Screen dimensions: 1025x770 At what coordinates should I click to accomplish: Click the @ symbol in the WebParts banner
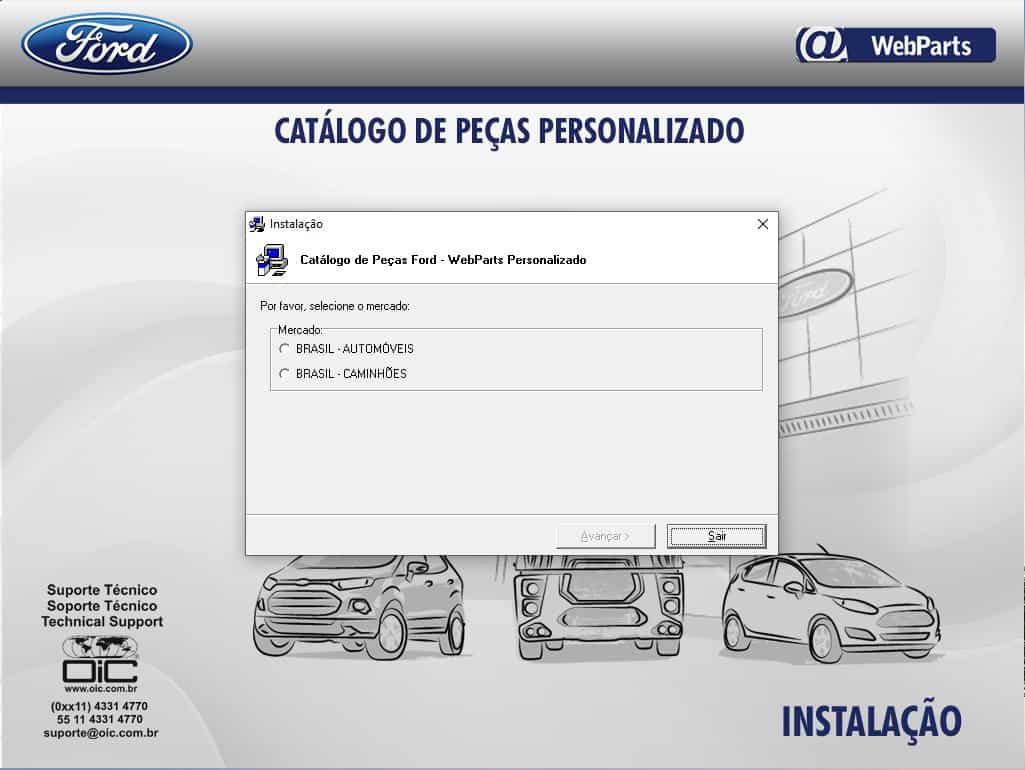coord(820,44)
